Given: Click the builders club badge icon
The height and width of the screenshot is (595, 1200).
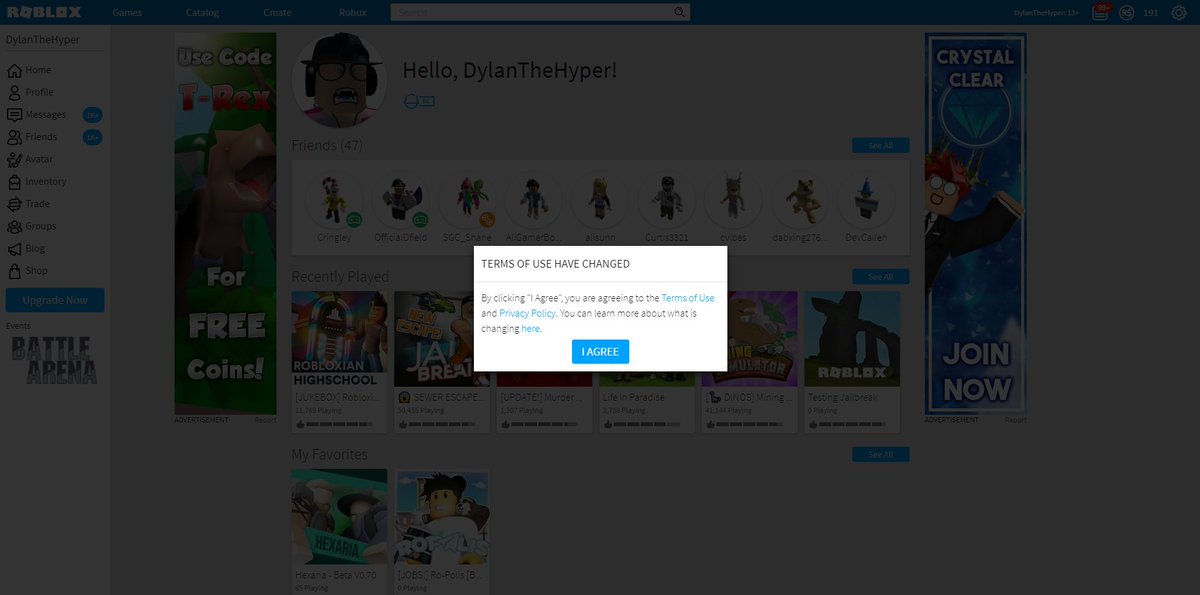Looking at the screenshot, I should pyautogui.click(x=419, y=101).
